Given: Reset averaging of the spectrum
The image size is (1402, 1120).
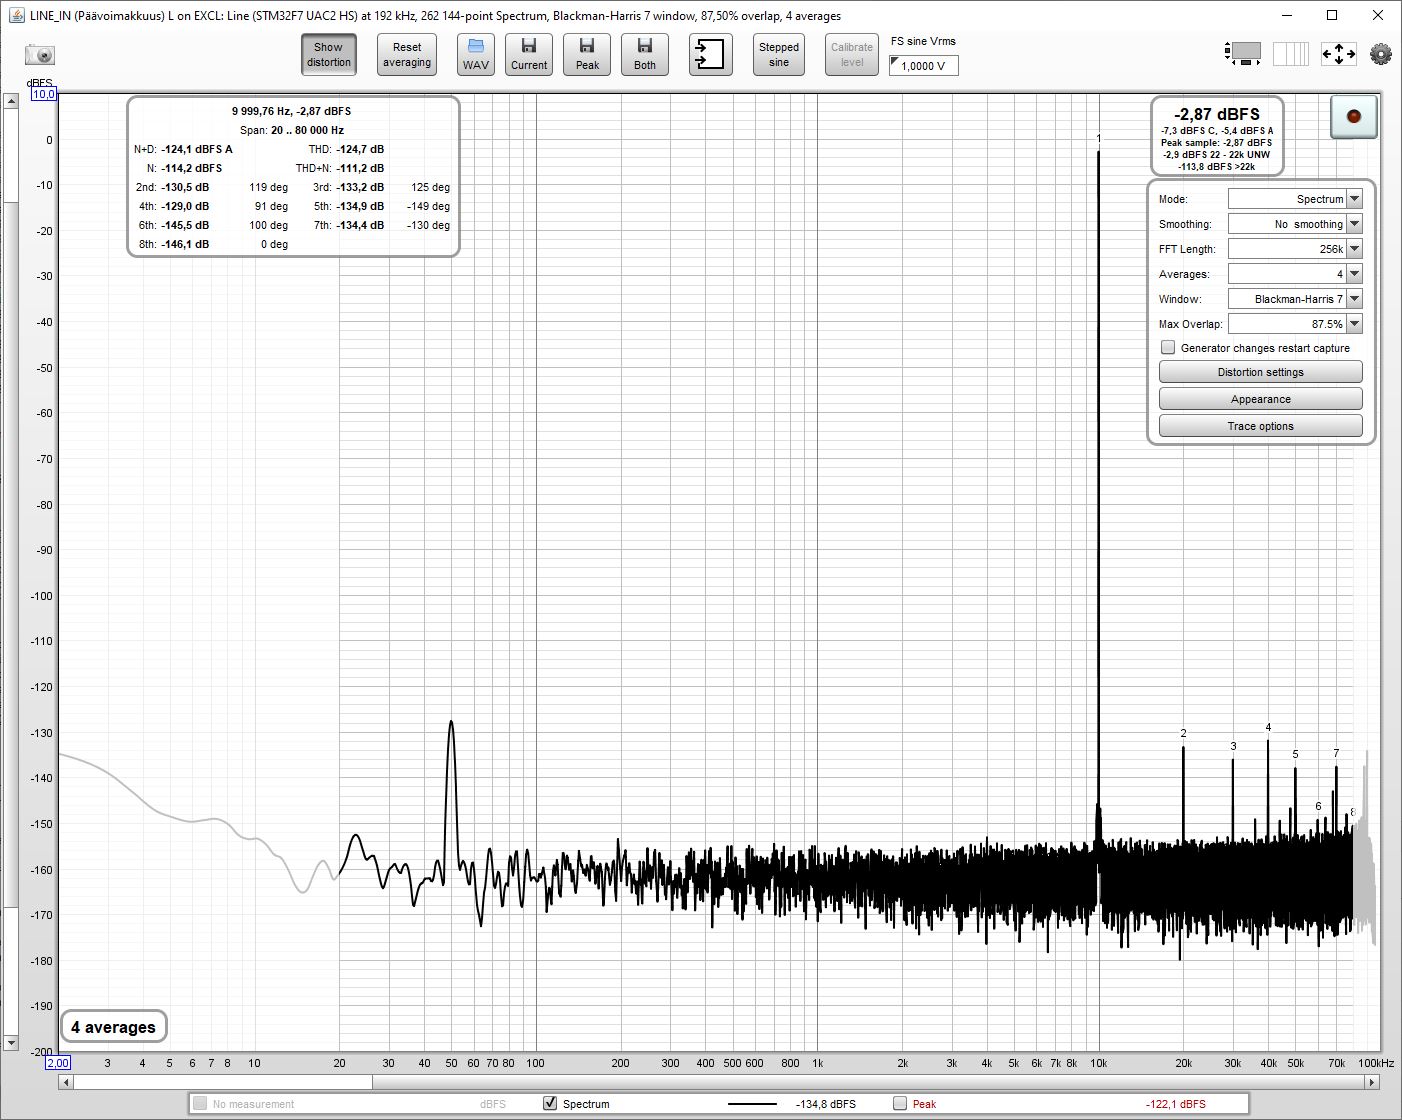Looking at the screenshot, I should [407, 54].
